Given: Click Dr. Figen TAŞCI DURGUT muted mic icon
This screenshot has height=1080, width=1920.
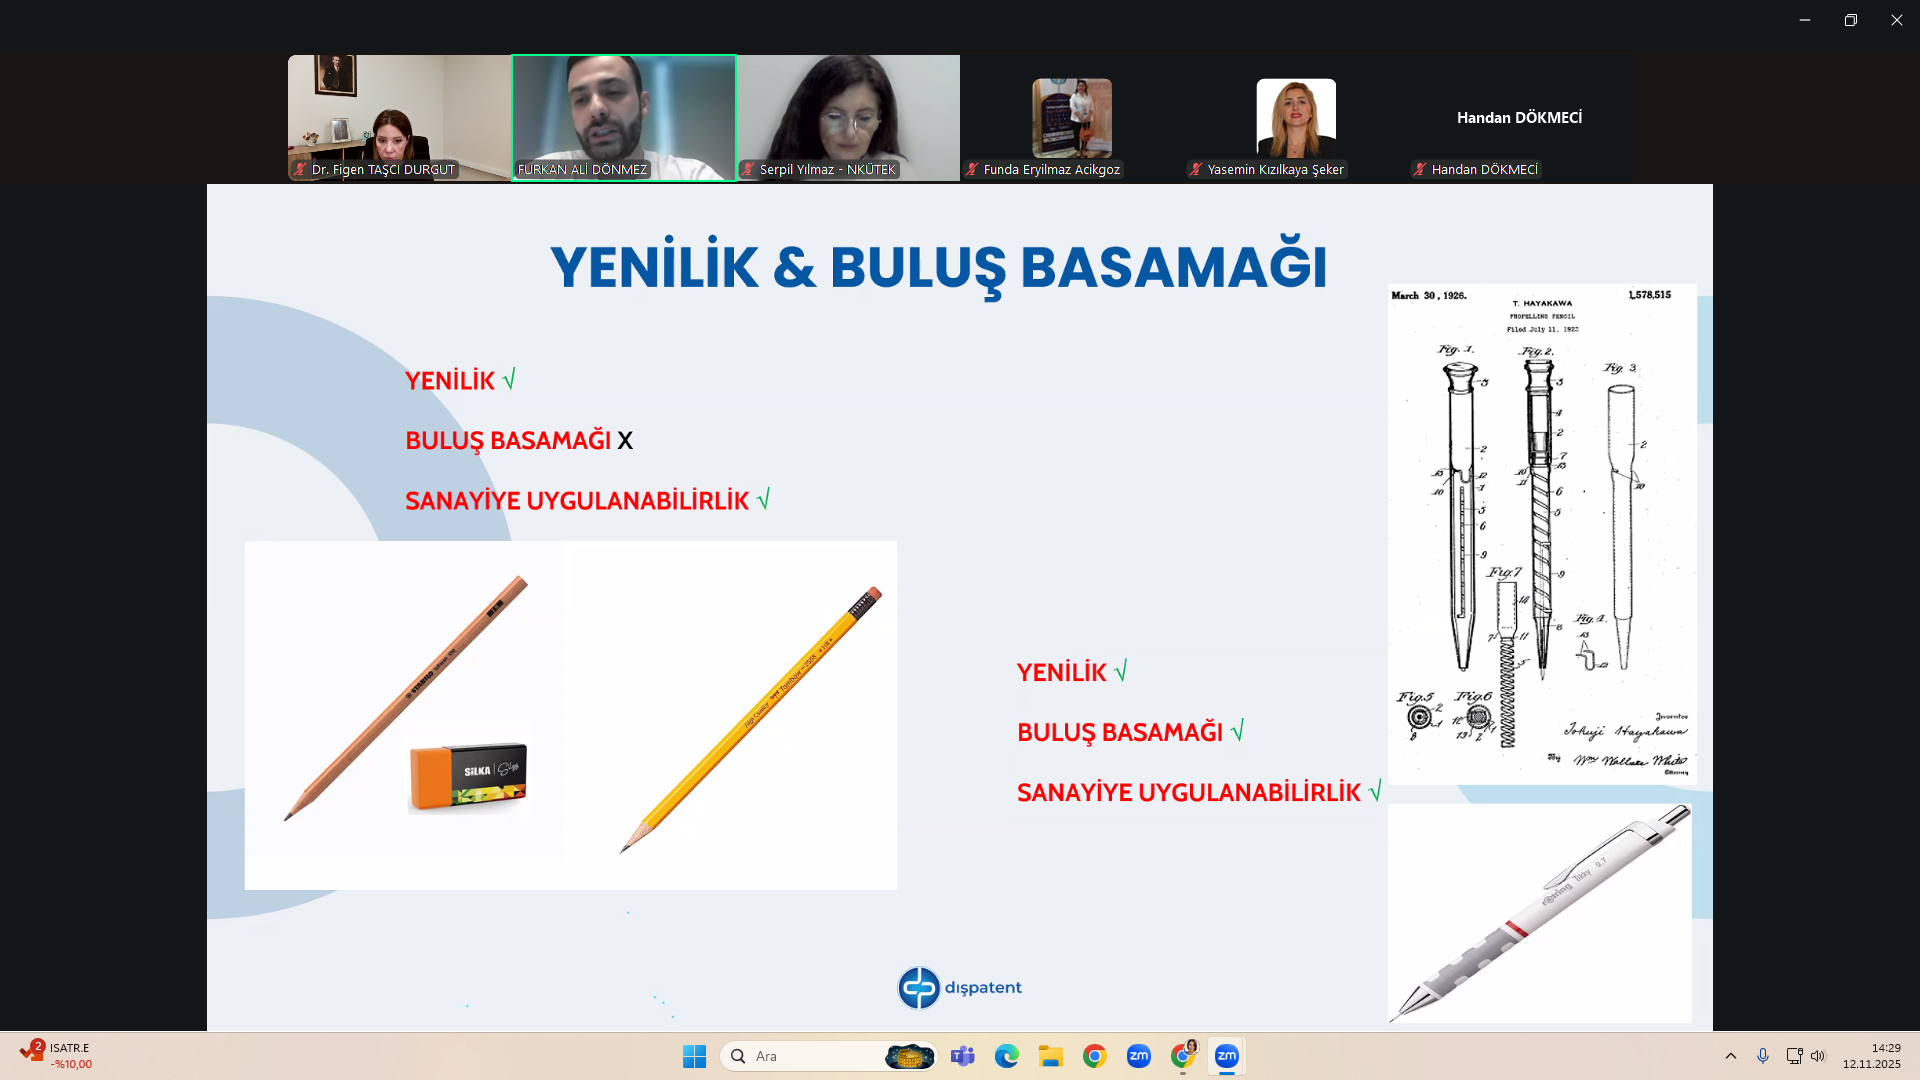Looking at the screenshot, I should tap(300, 170).
